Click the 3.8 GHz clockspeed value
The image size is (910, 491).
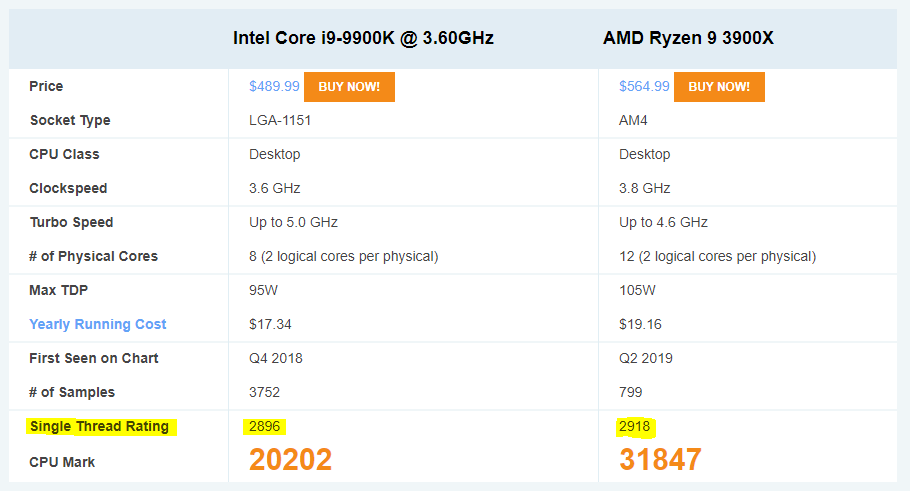644,189
